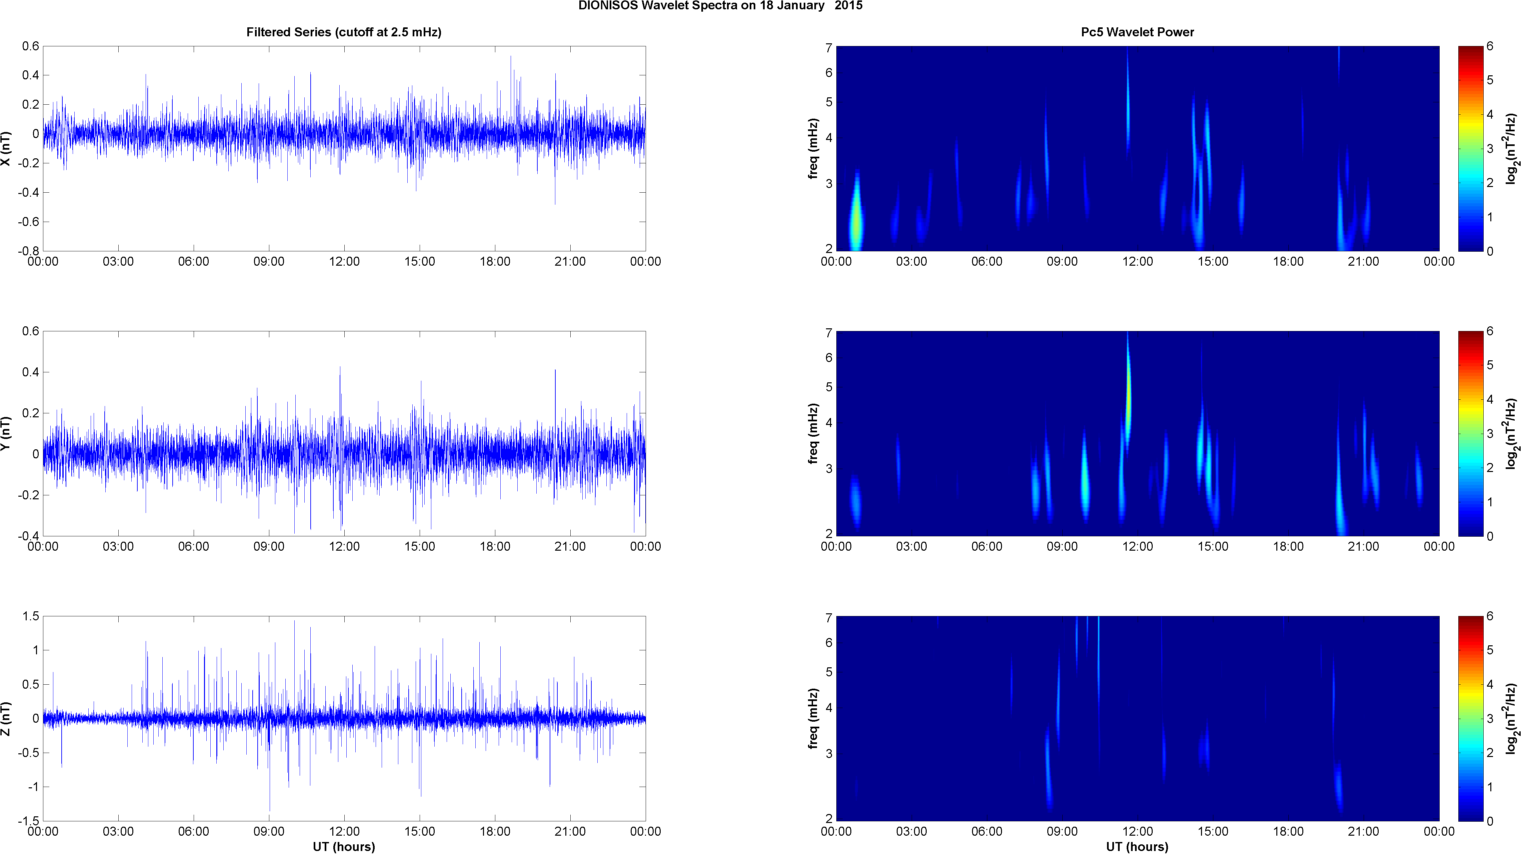Click the Y component wavelet power spectrogram

[1137, 433]
